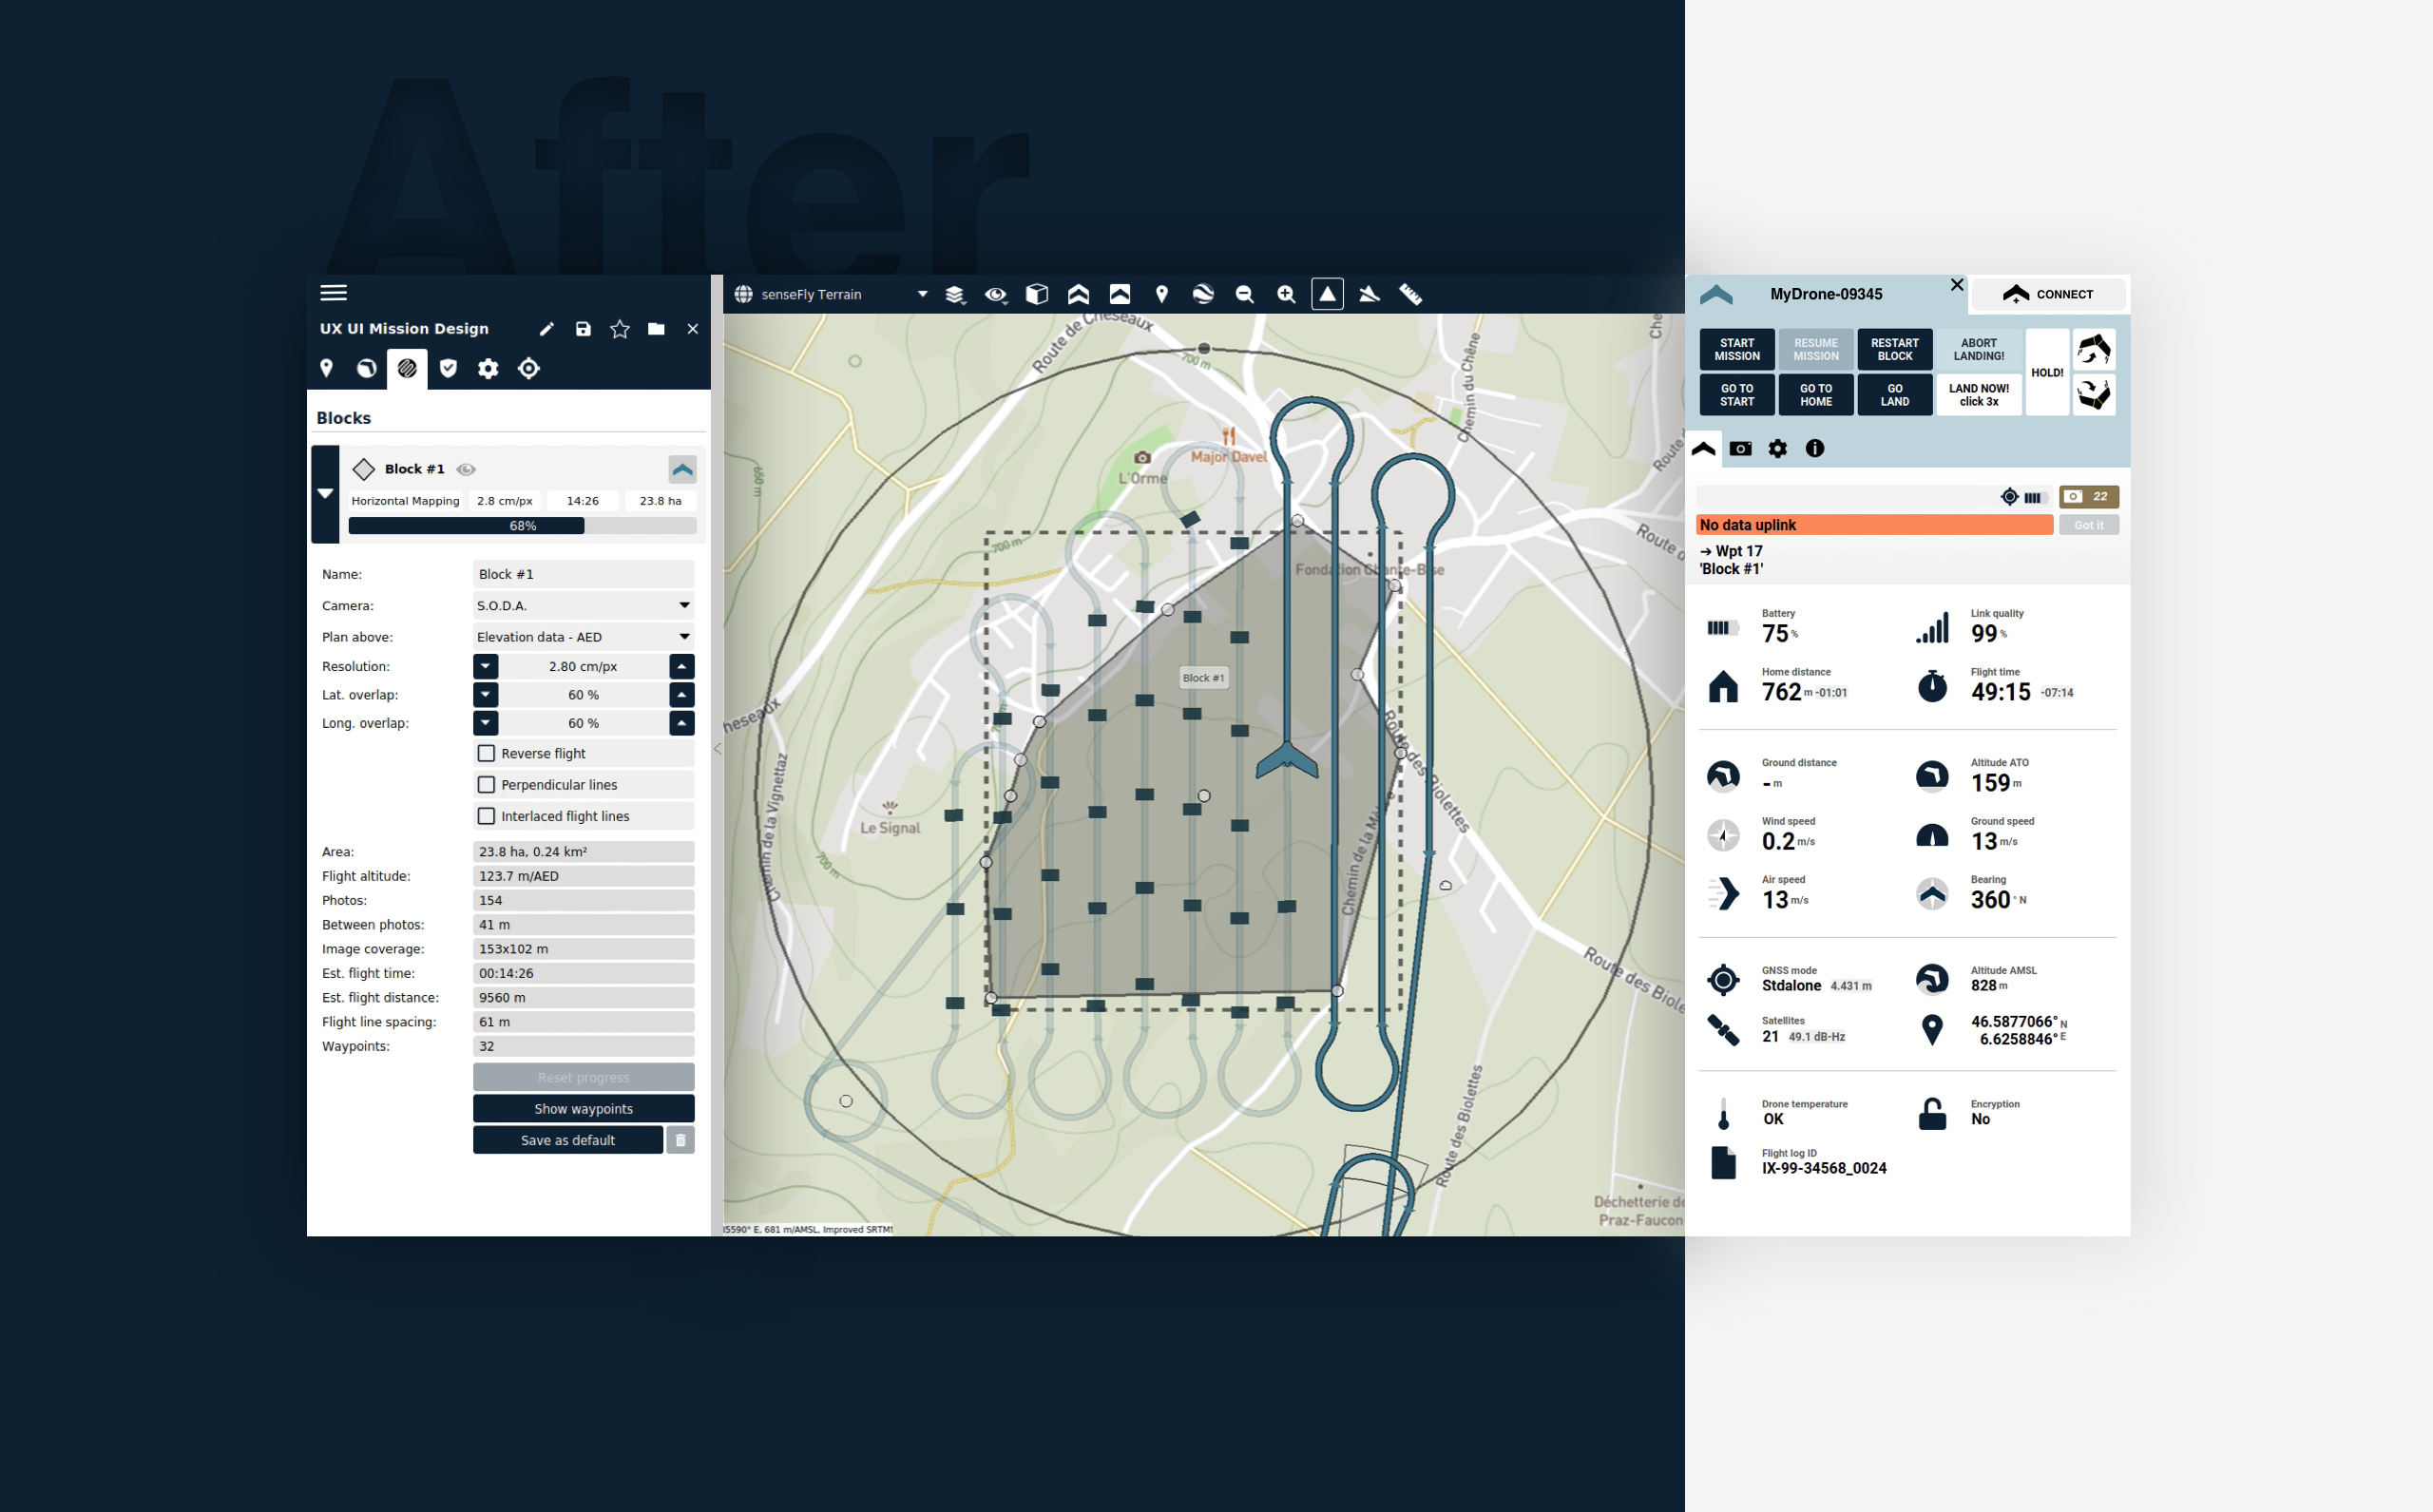Click the trash icon beside Save as default

(680, 1140)
